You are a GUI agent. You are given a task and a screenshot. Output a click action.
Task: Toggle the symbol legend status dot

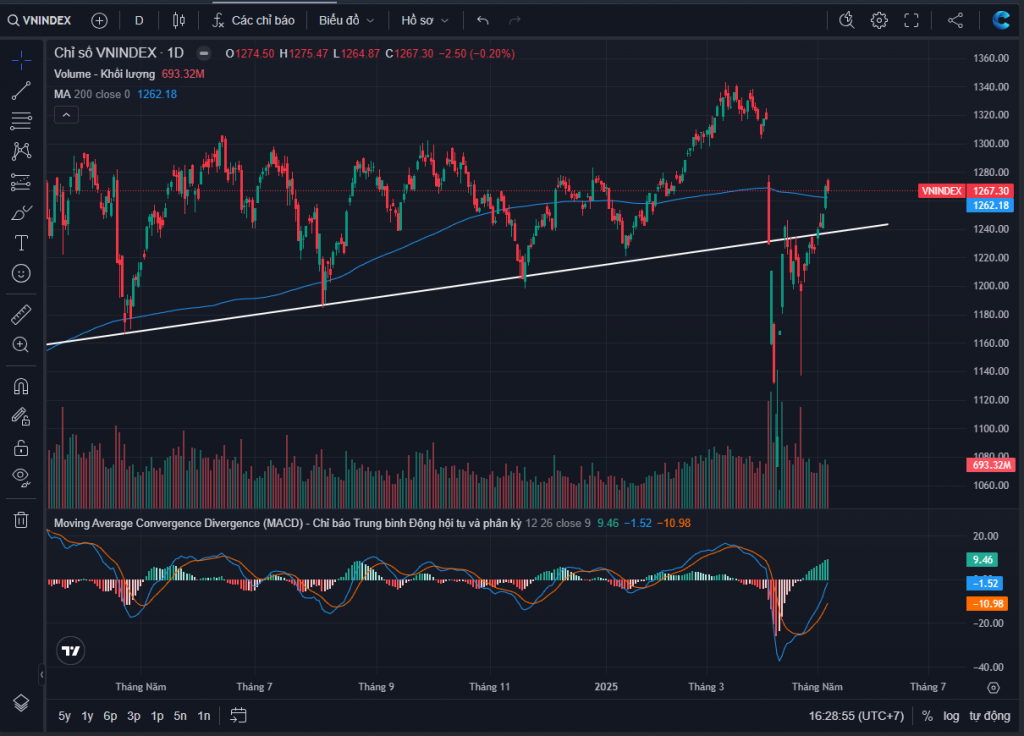(204, 53)
